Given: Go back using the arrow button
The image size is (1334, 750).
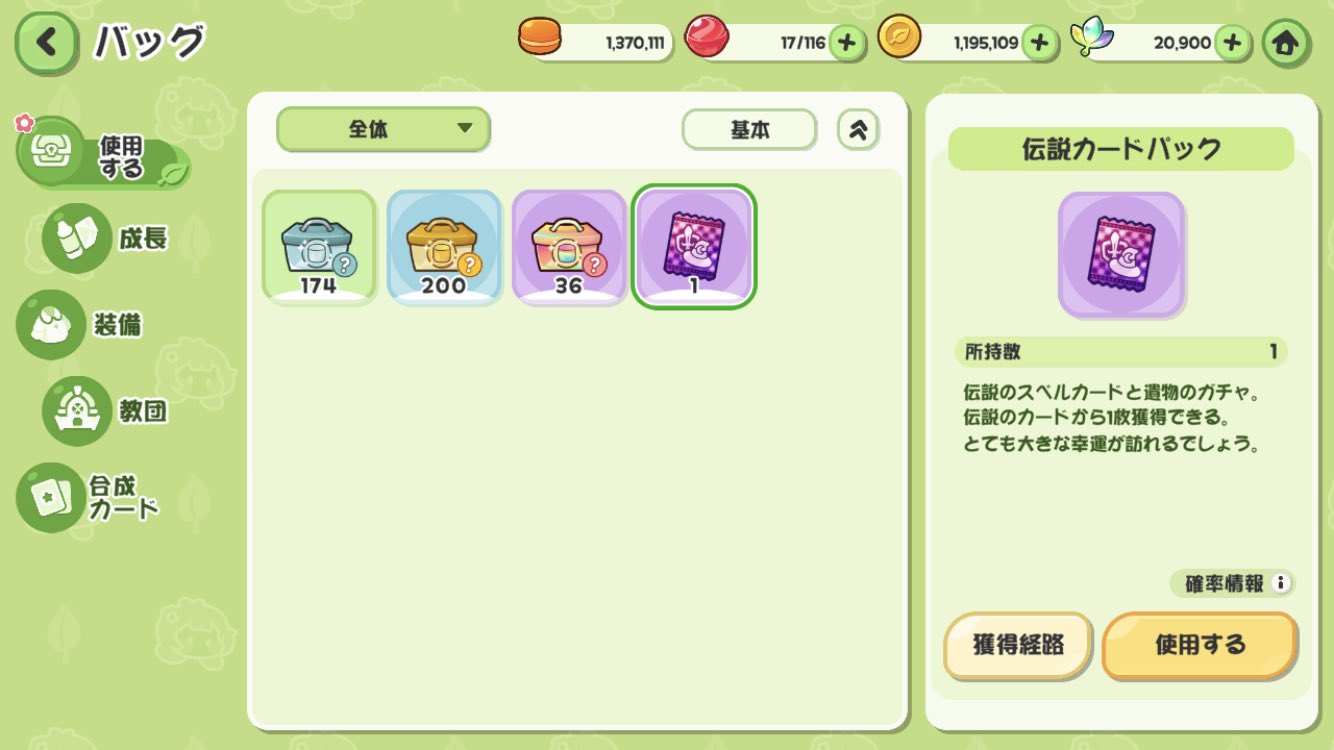Looking at the screenshot, I should click(x=46, y=44).
